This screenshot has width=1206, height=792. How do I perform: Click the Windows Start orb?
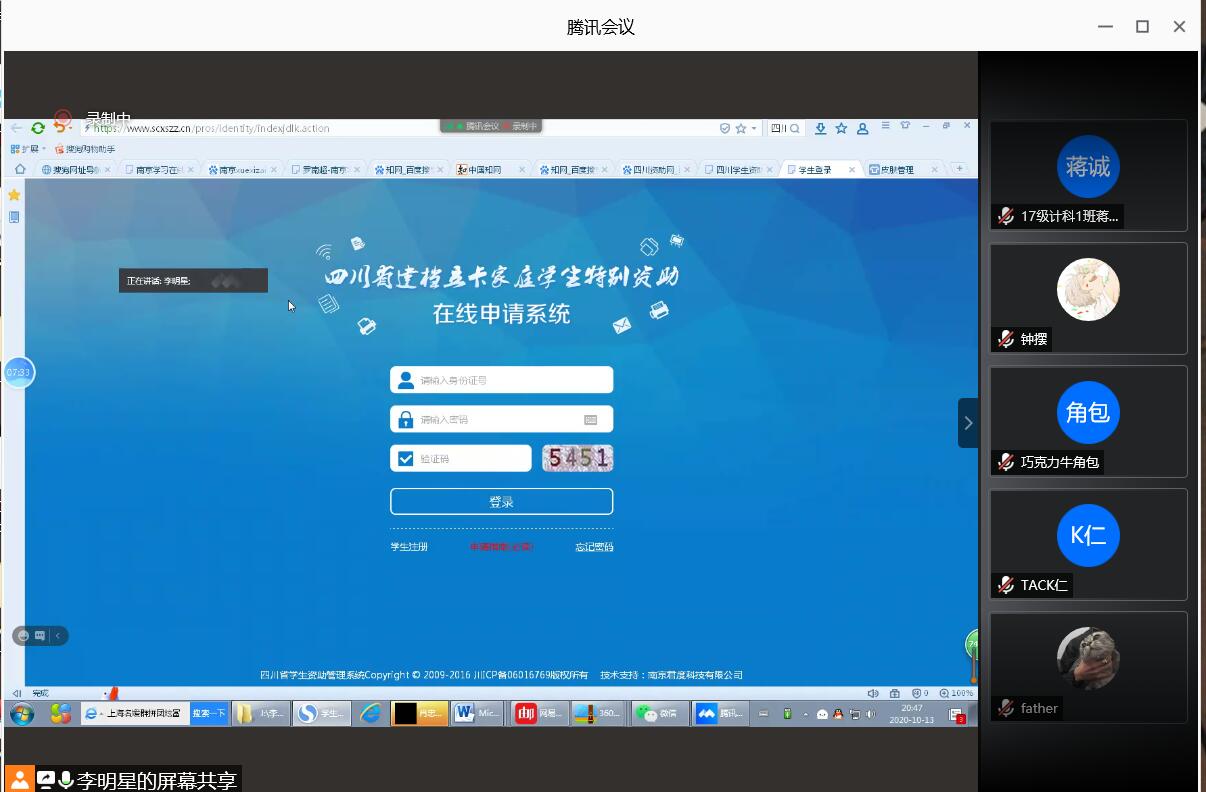(x=21, y=714)
